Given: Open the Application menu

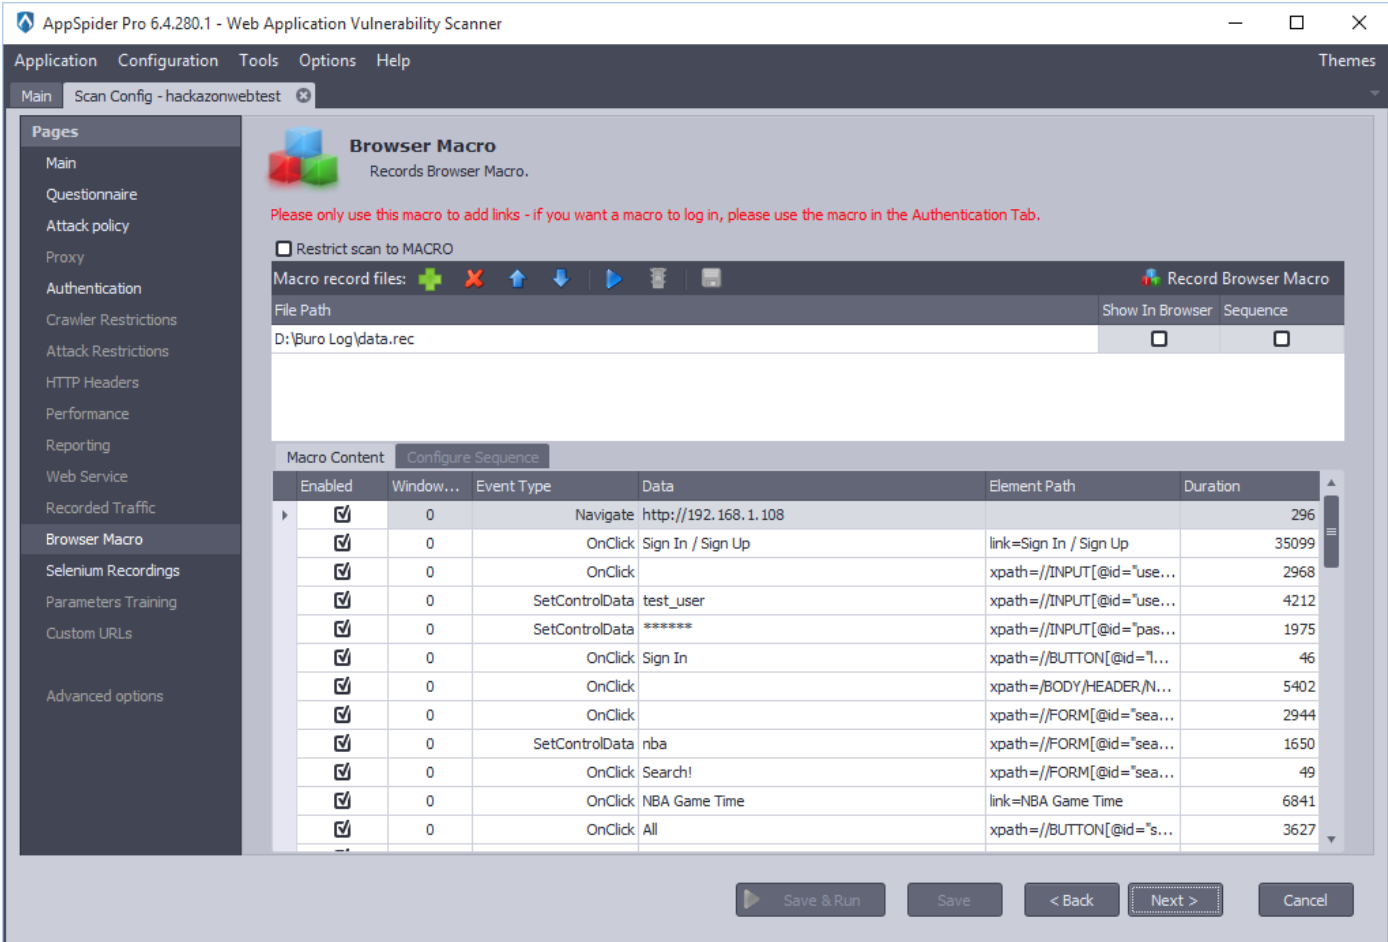Looking at the screenshot, I should [56, 60].
